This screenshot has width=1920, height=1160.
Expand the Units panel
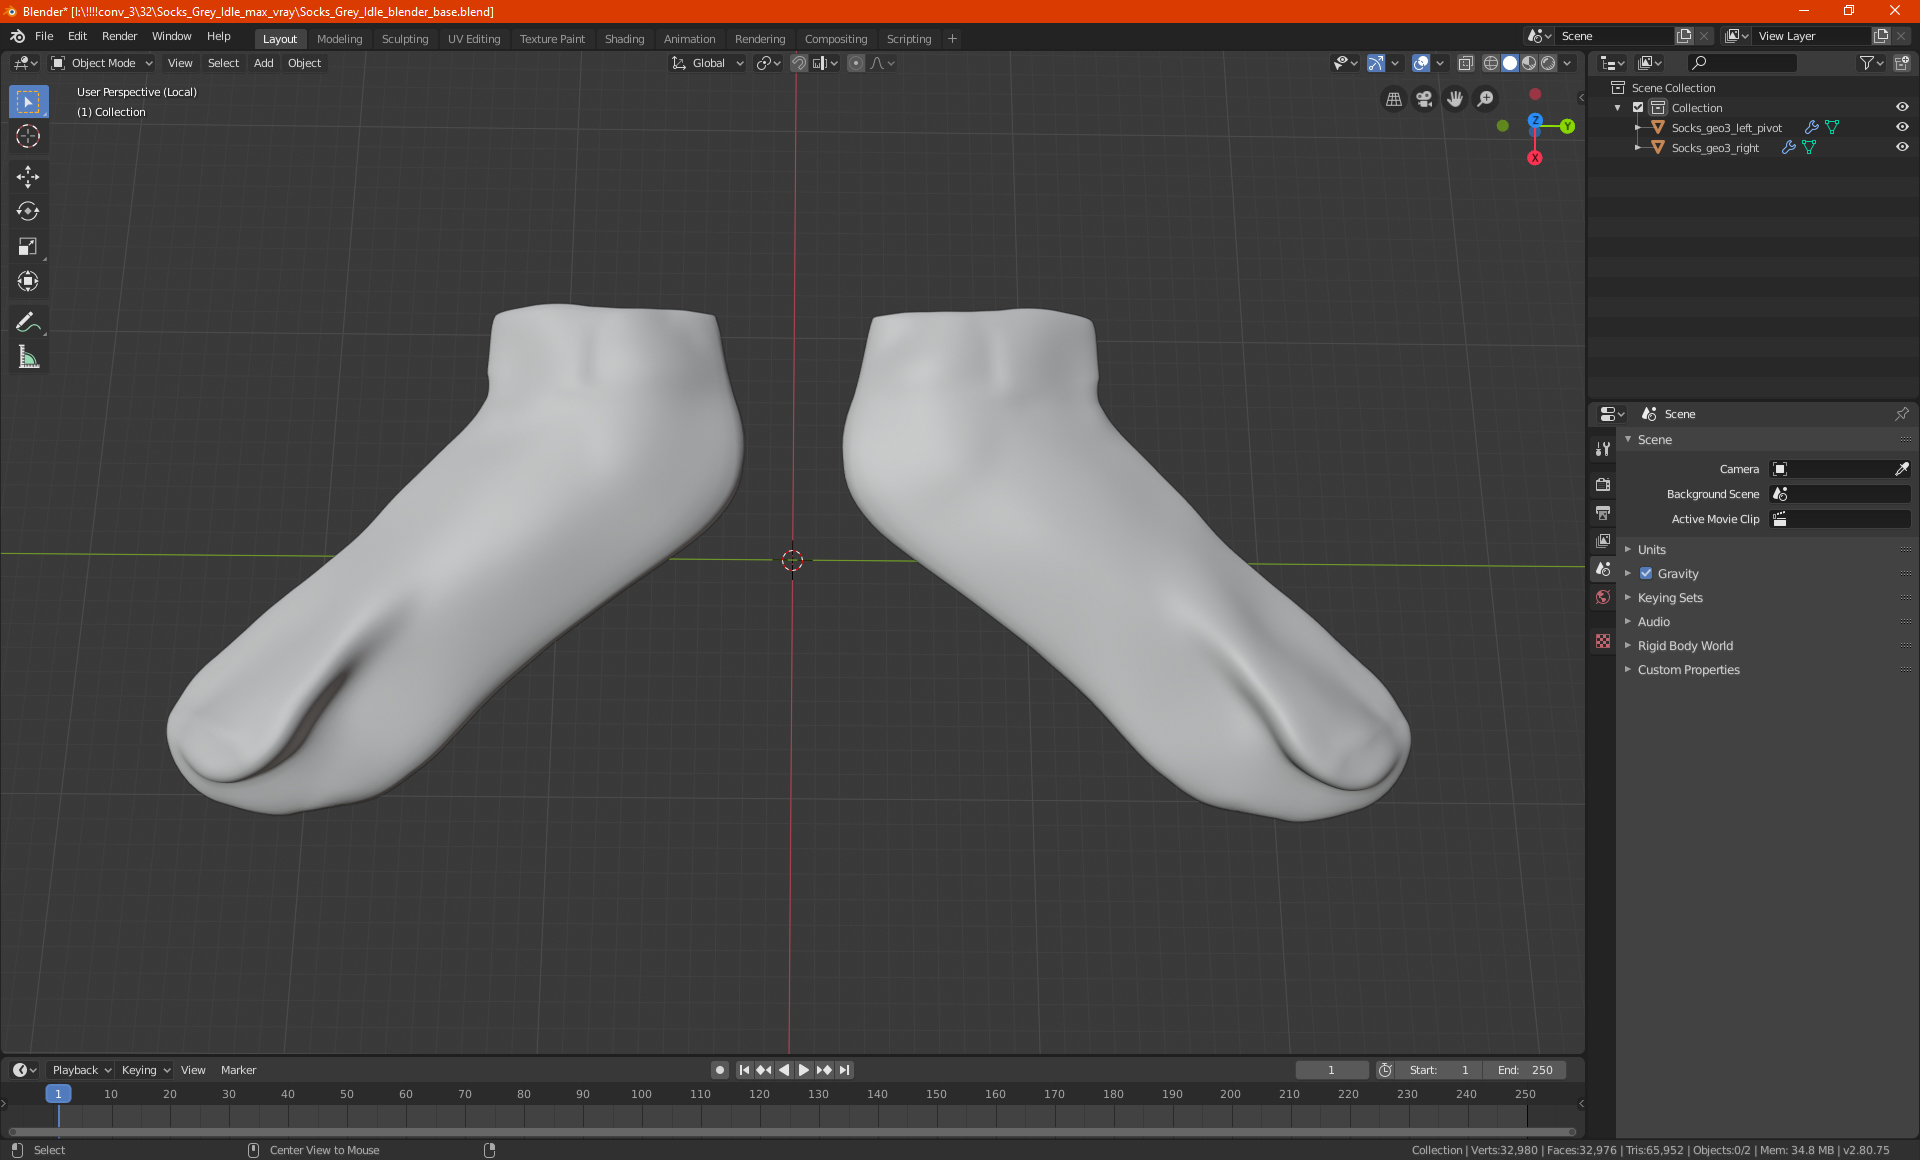click(x=1651, y=549)
